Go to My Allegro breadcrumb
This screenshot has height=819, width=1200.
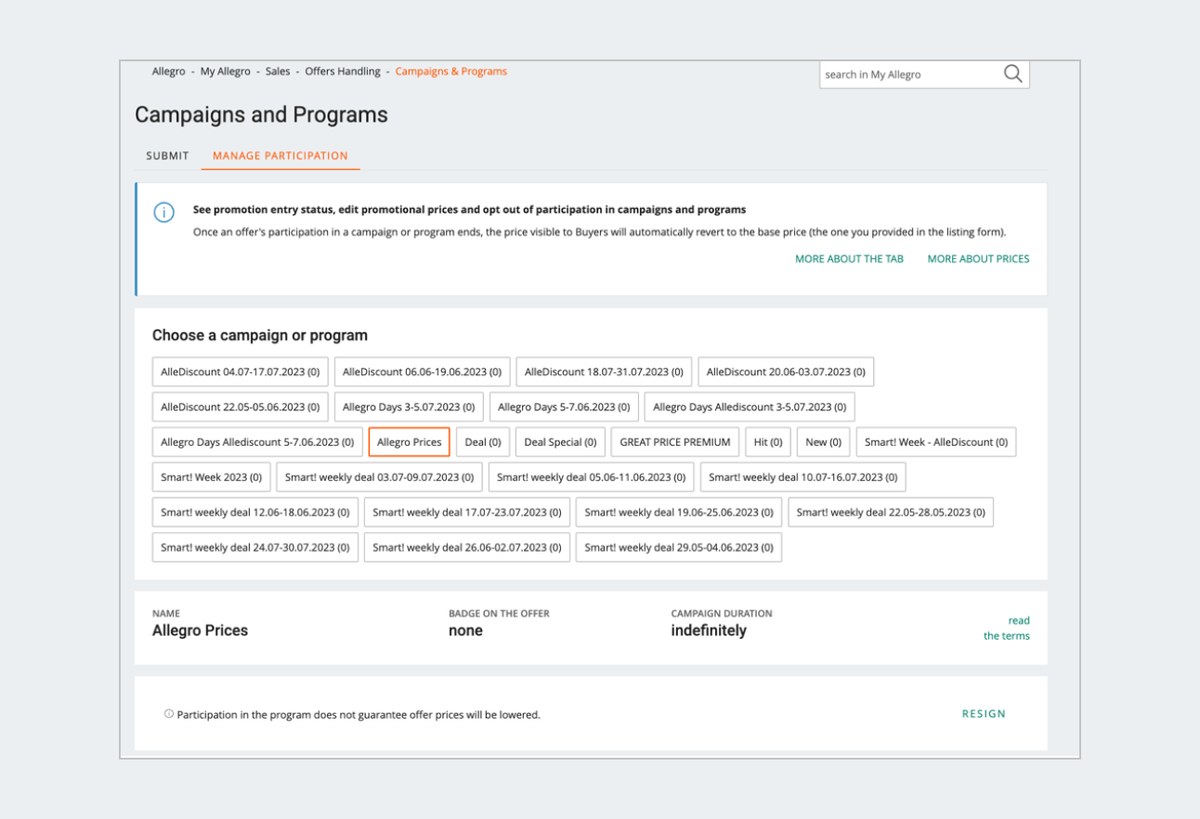[x=226, y=72]
